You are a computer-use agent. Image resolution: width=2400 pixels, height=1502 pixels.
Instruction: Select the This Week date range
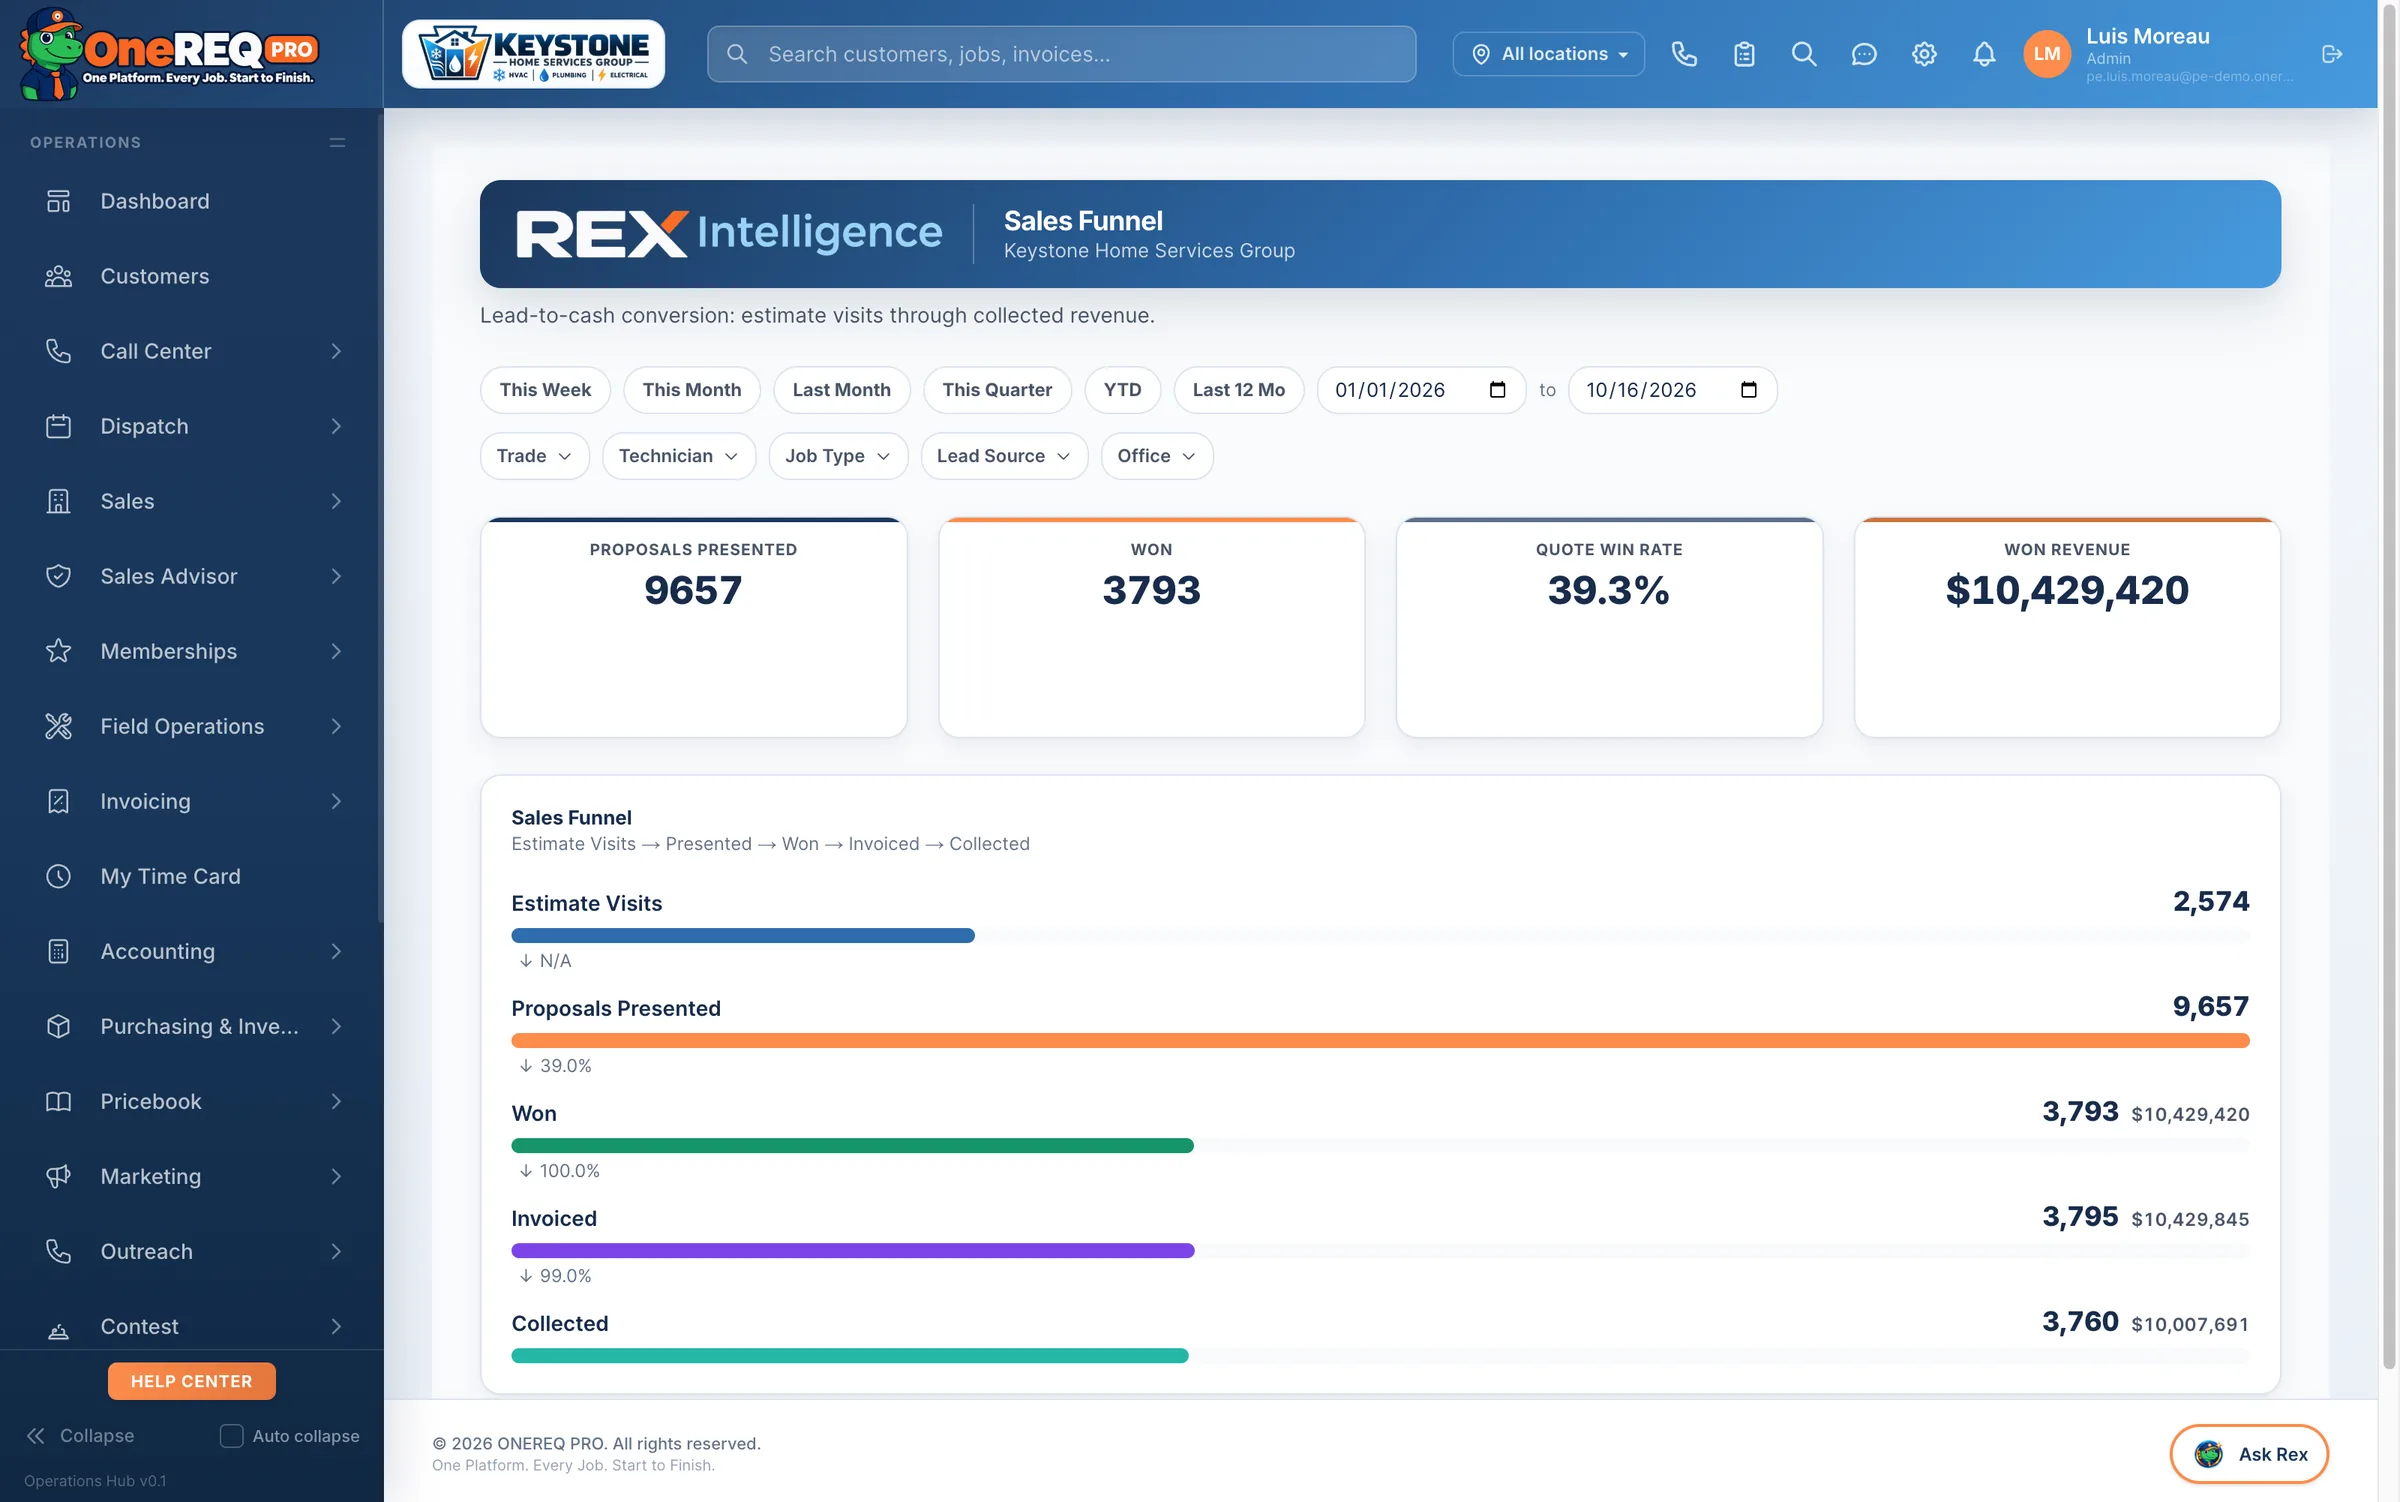[x=545, y=390]
